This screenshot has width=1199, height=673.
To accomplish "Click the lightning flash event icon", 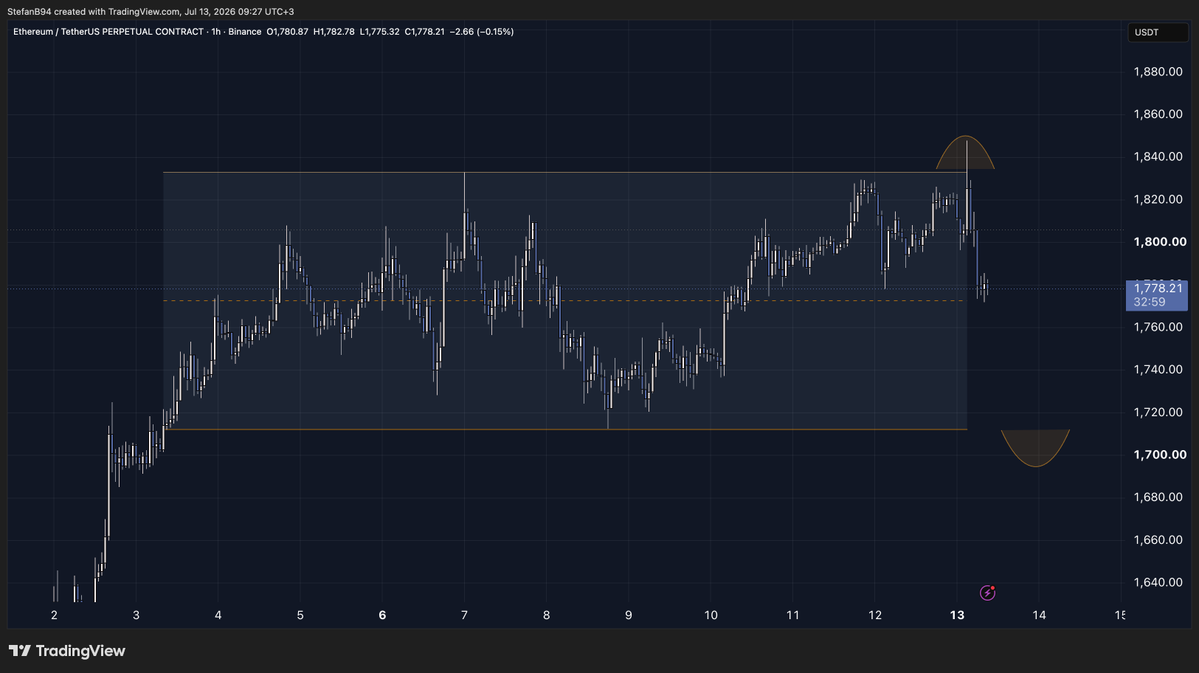I will pyautogui.click(x=987, y=593).
